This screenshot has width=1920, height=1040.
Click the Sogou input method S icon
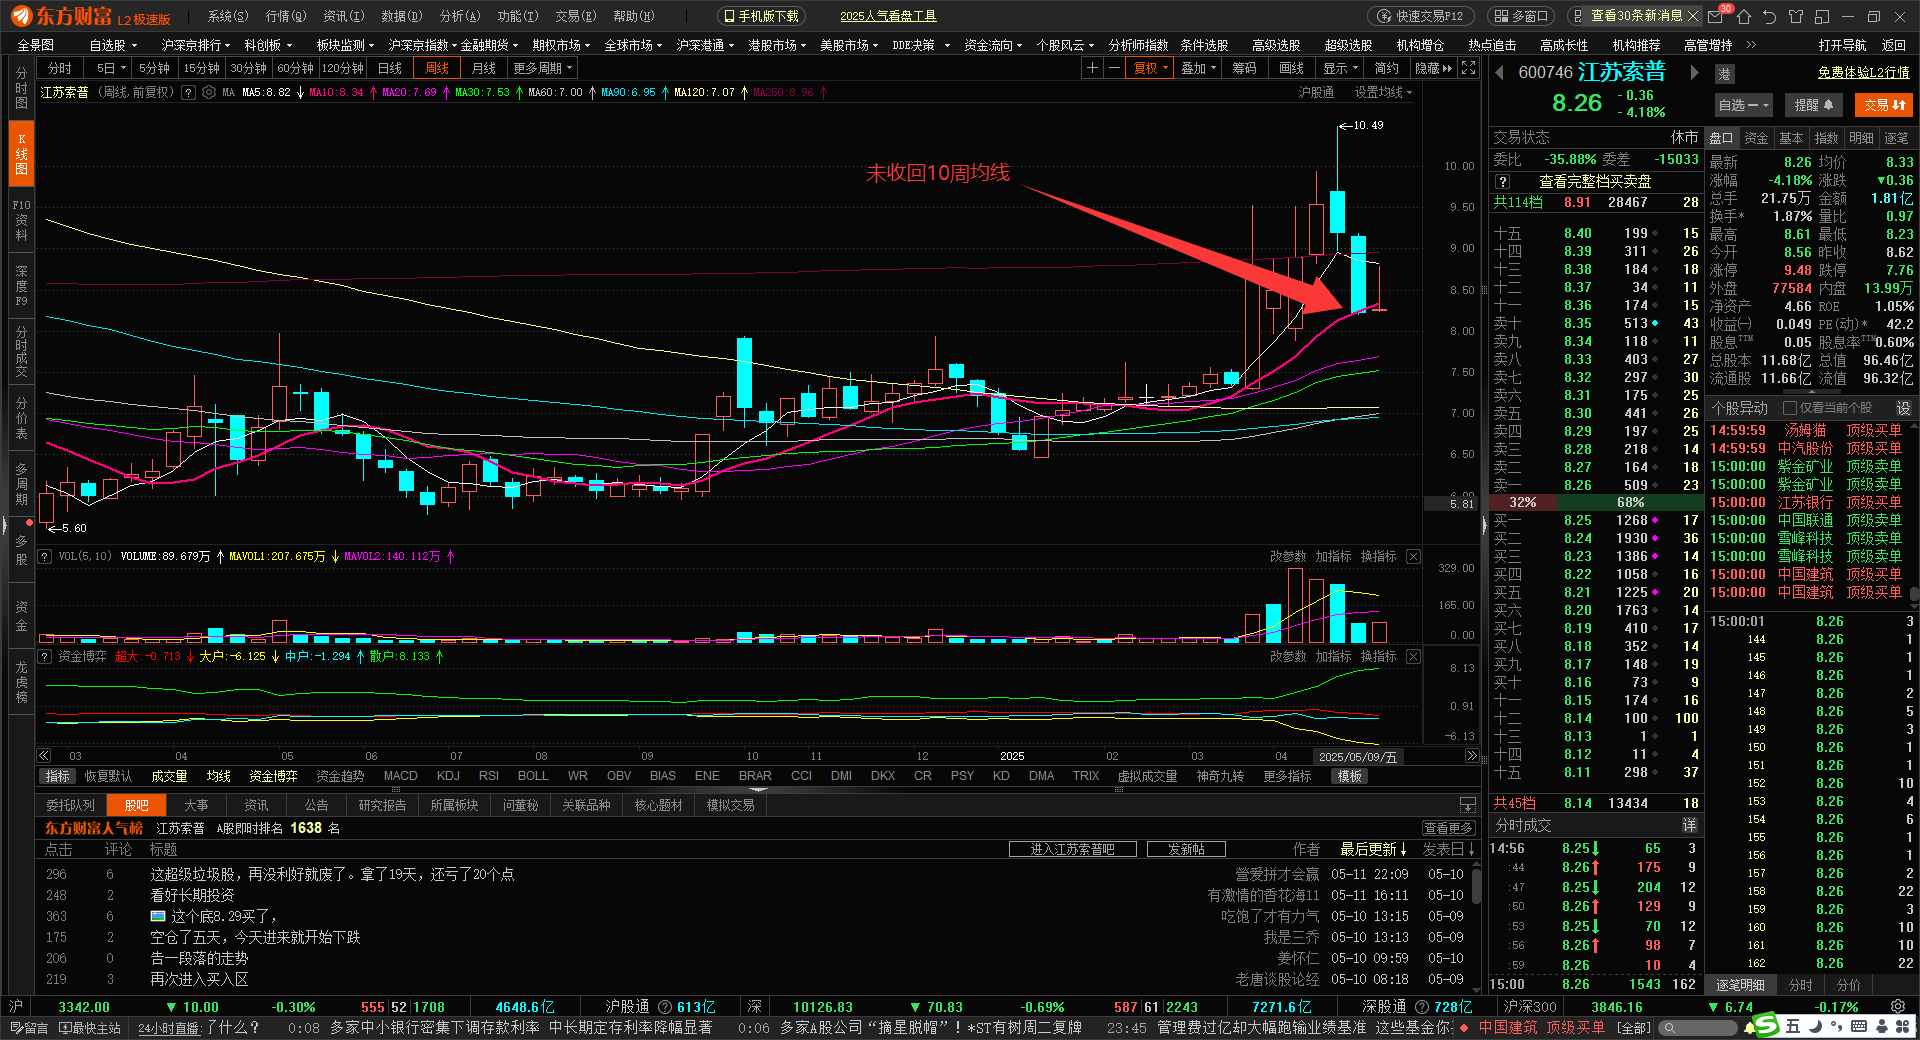1767,1026
